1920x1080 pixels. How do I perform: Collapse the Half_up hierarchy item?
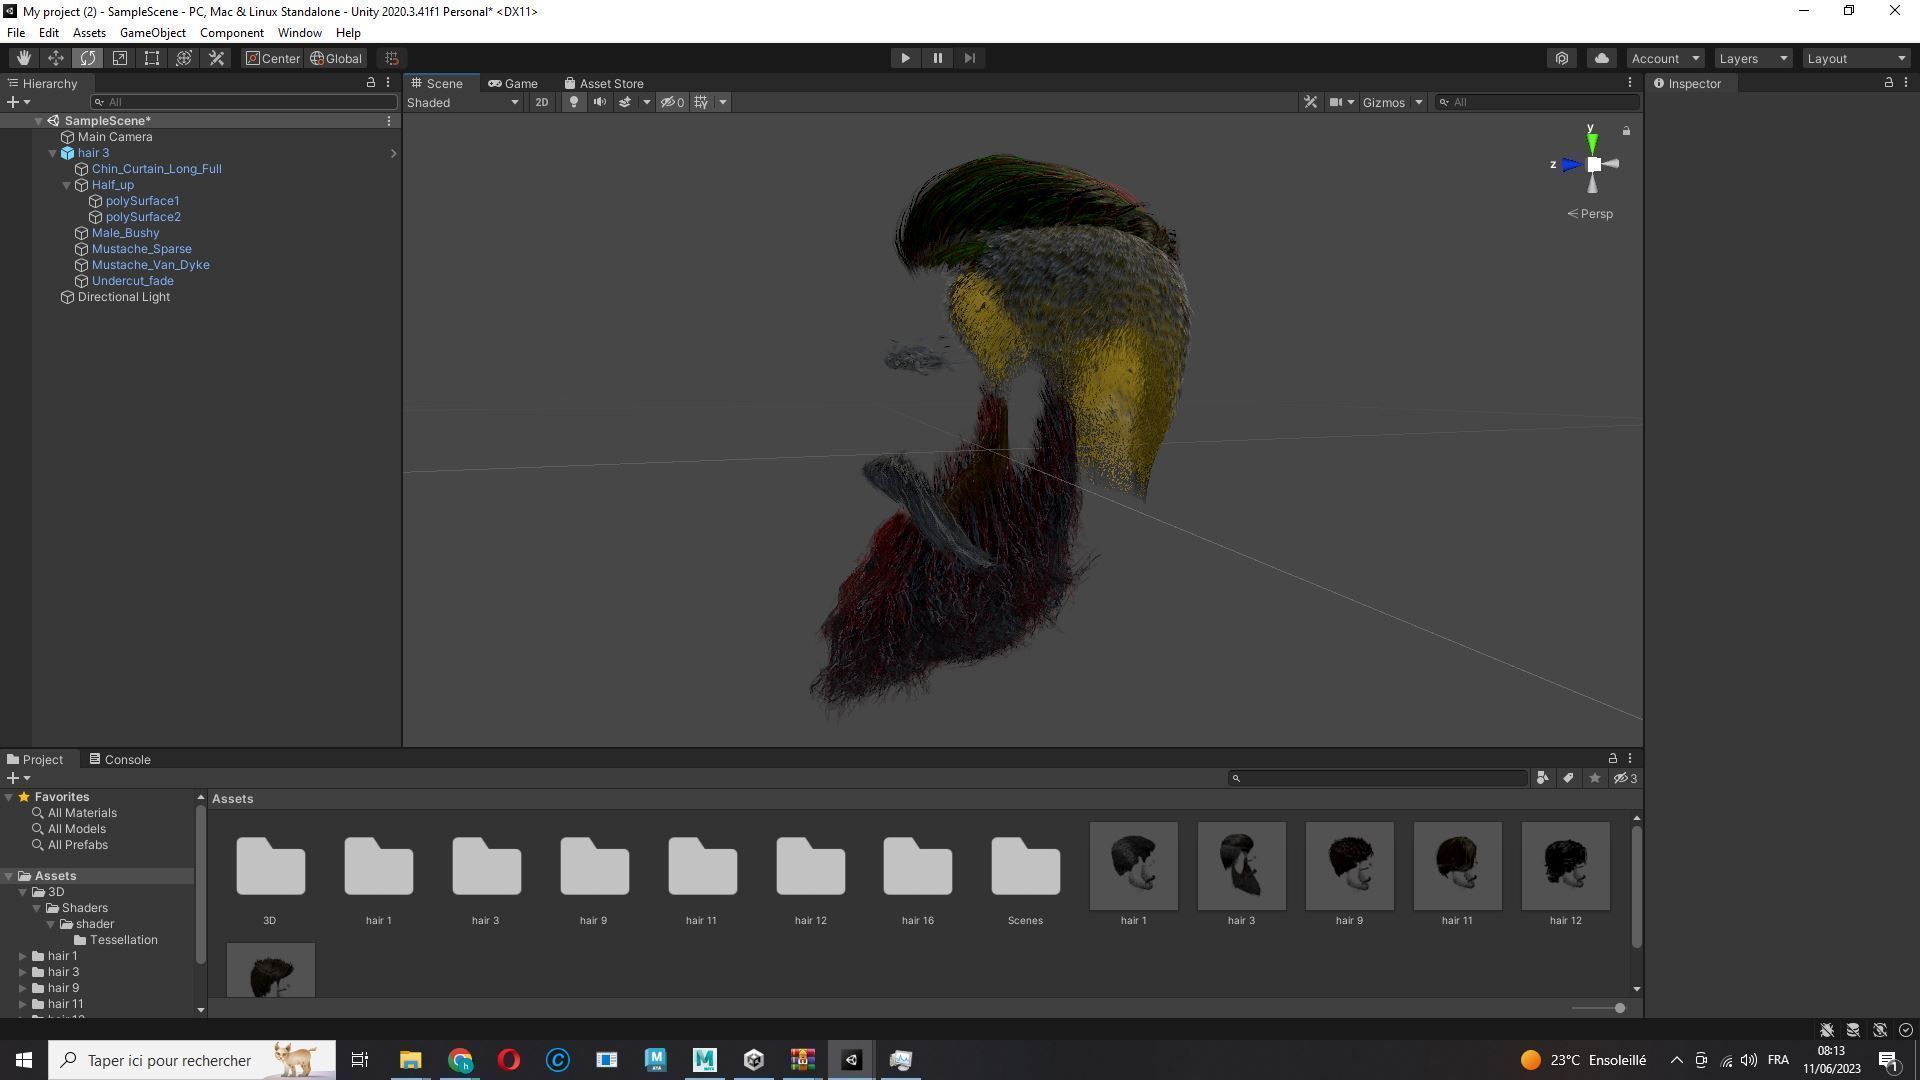(67, 185)
